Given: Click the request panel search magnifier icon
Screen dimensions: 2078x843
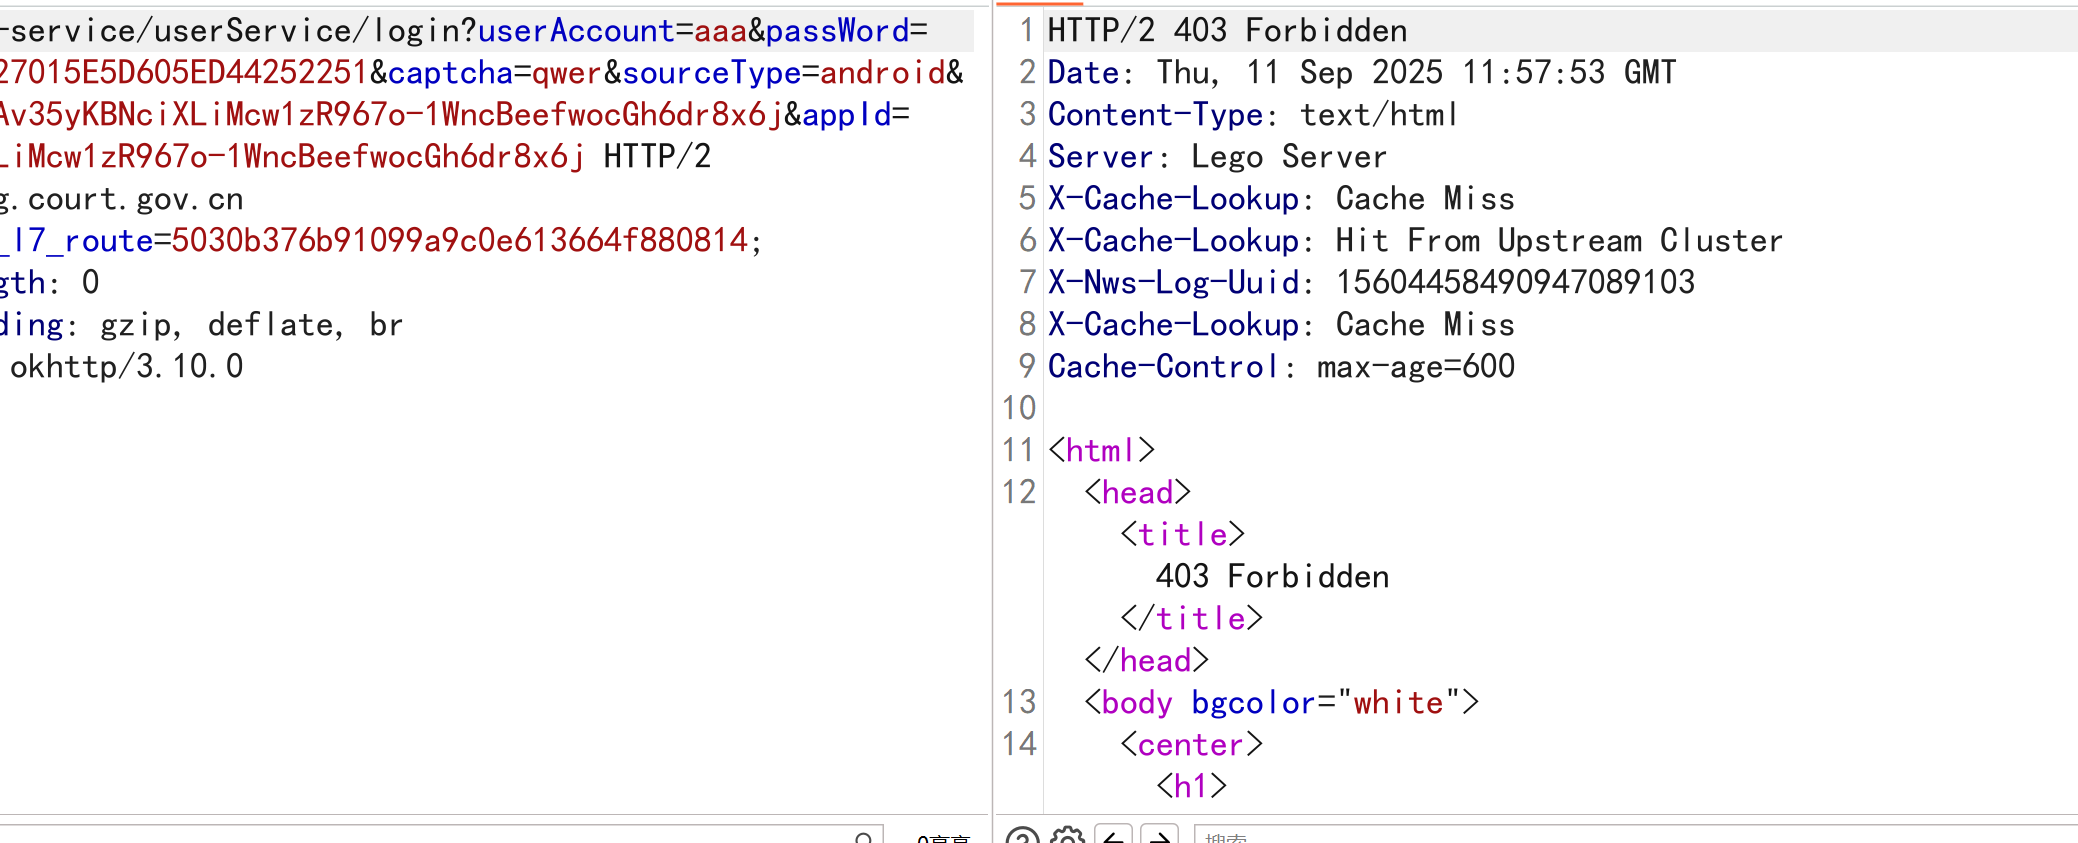Looking at the screenshot, I should (x=864, y=837).
